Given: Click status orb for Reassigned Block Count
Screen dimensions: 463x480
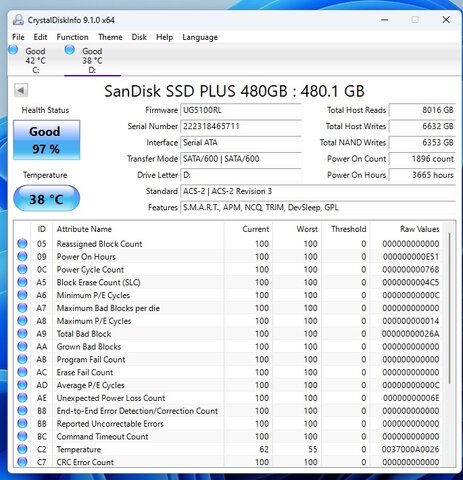Looking at the screenshot, I should click(x=22, y=243).
